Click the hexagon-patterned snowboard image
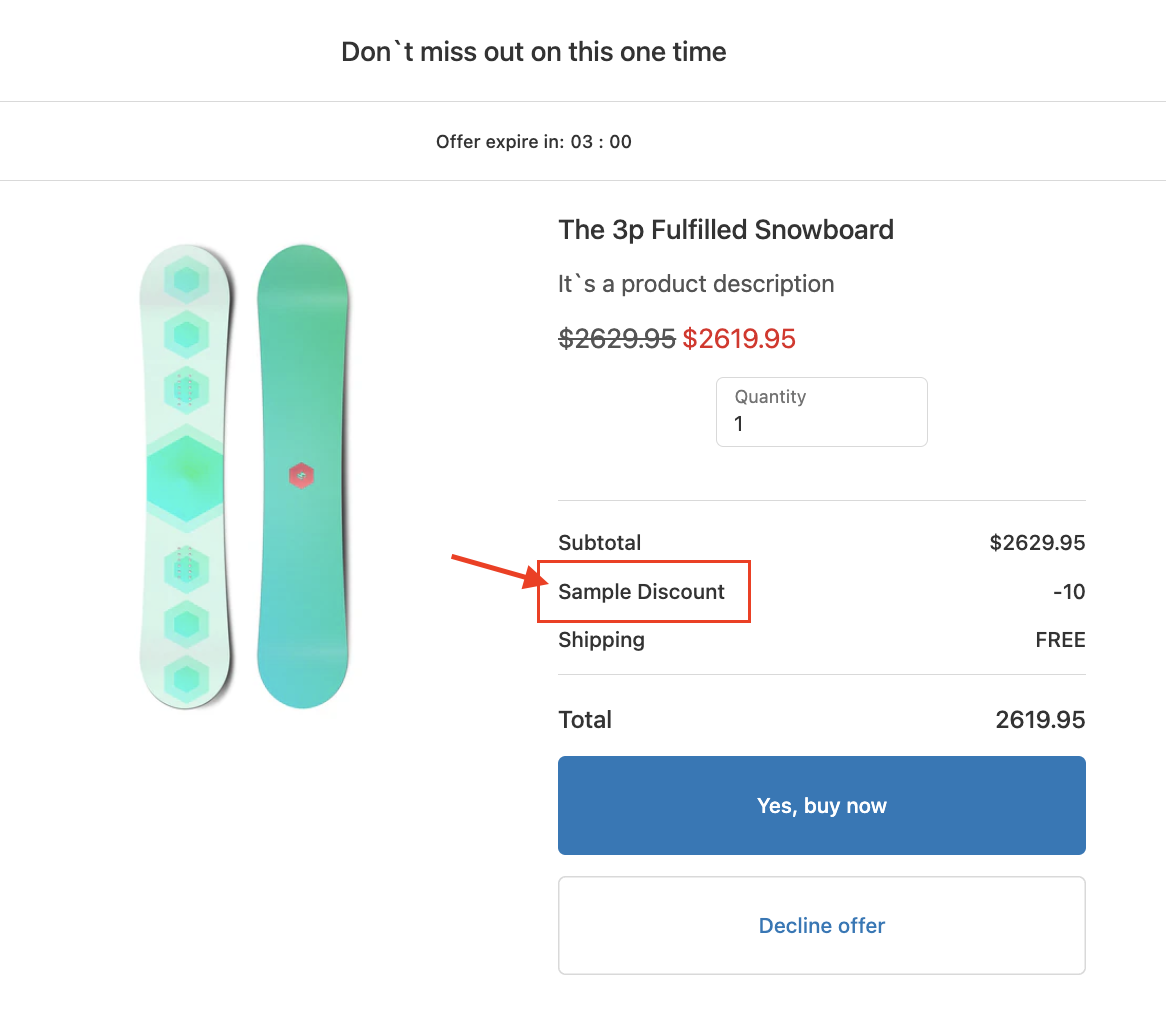This screenshot has height=1012, width=1166. tap(186, 477)
